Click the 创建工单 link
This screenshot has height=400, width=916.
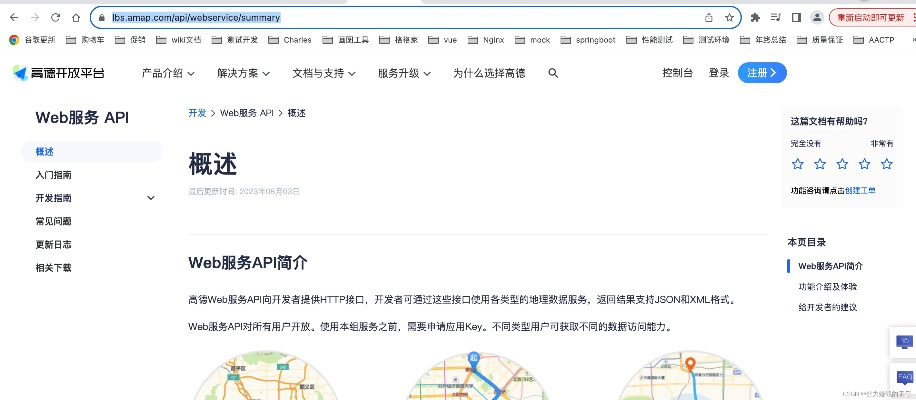[859, 190]
